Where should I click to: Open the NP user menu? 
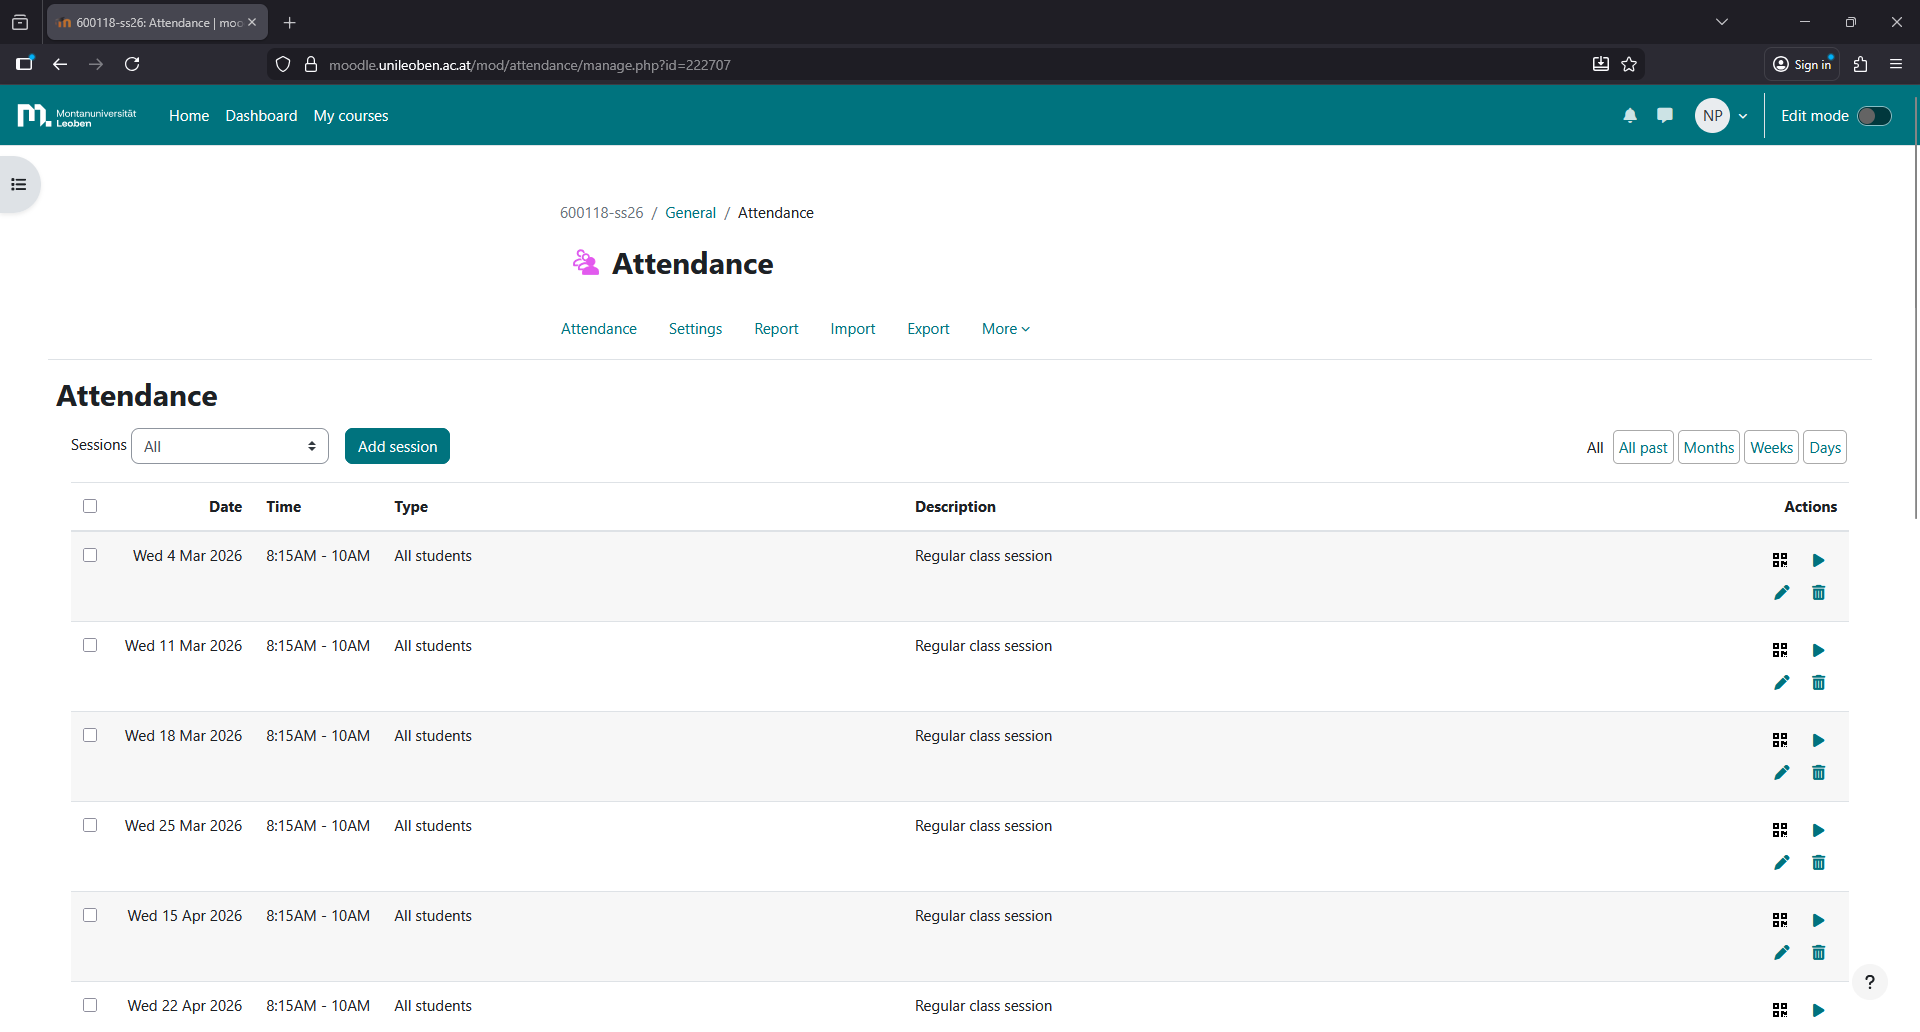tap(1721, 116)
